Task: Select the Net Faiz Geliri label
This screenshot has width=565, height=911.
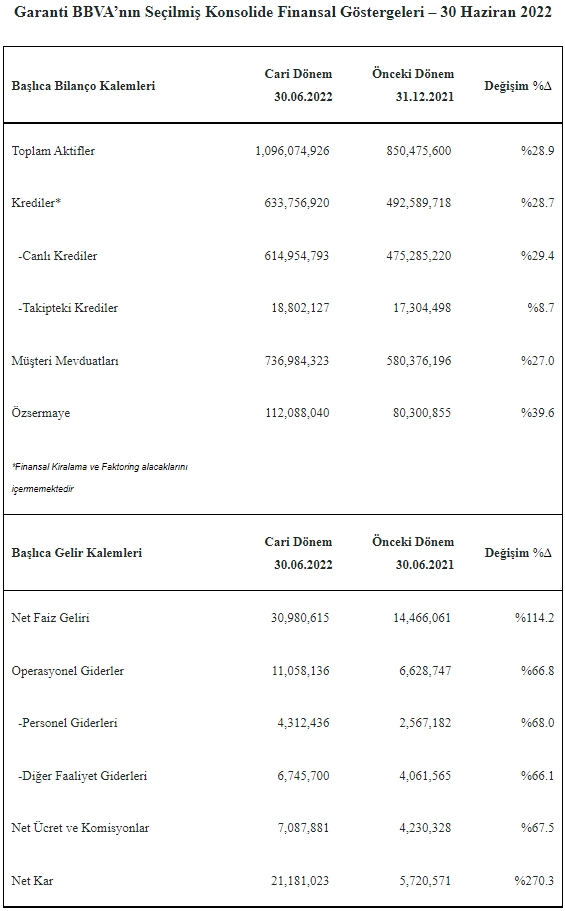Action: point(51,618)
